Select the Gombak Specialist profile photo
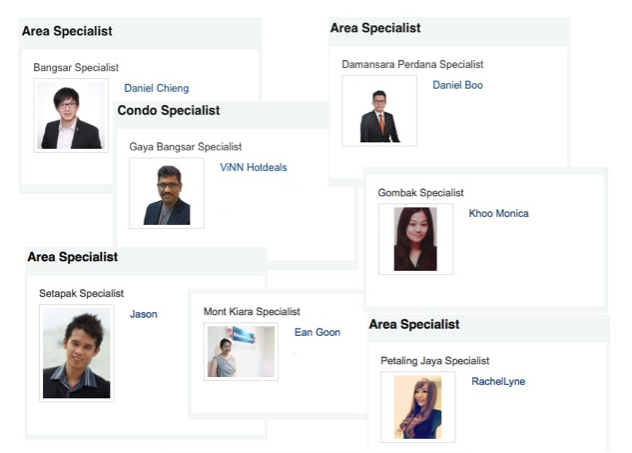Viewport: 632px width, 453px height. click(415, 239)
